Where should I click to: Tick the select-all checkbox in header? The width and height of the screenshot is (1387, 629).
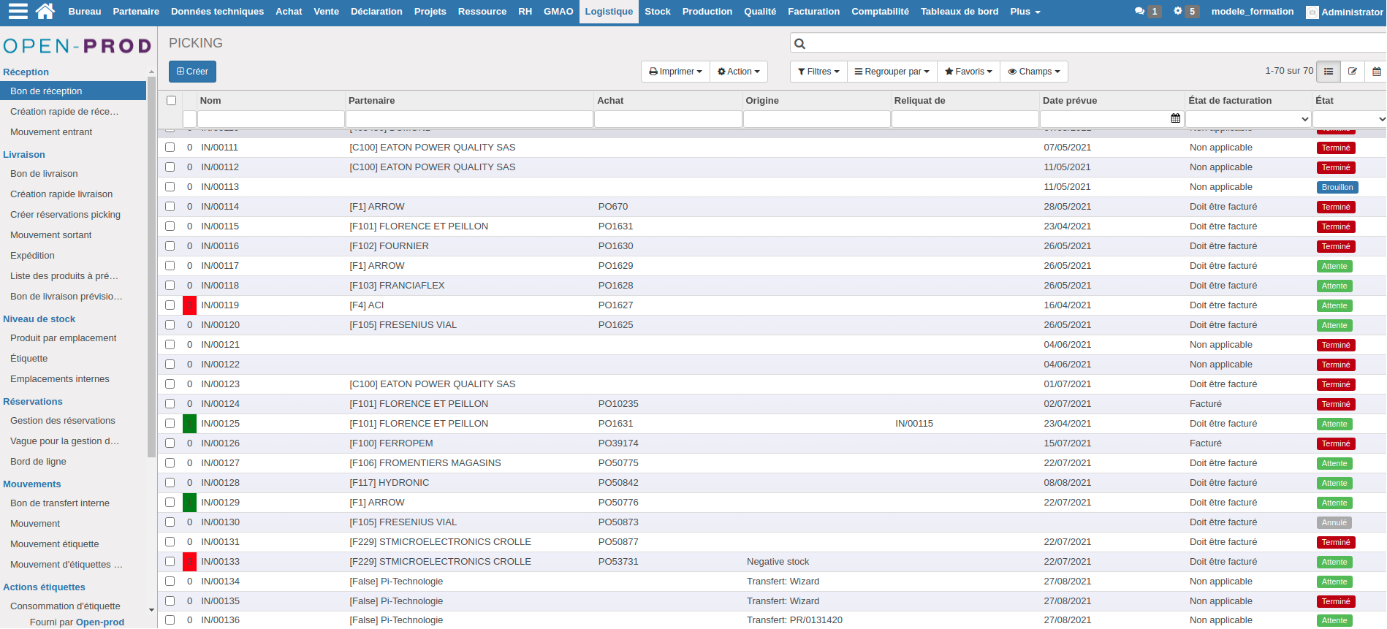(x=171, y=100)
